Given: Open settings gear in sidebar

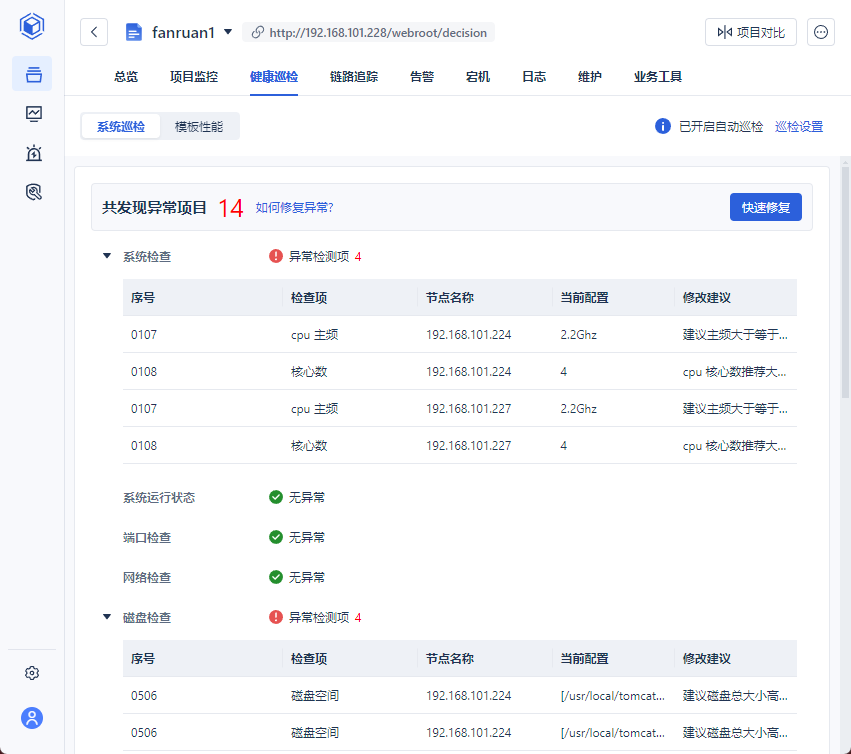Looking at the screenshot, I should 32,673.
